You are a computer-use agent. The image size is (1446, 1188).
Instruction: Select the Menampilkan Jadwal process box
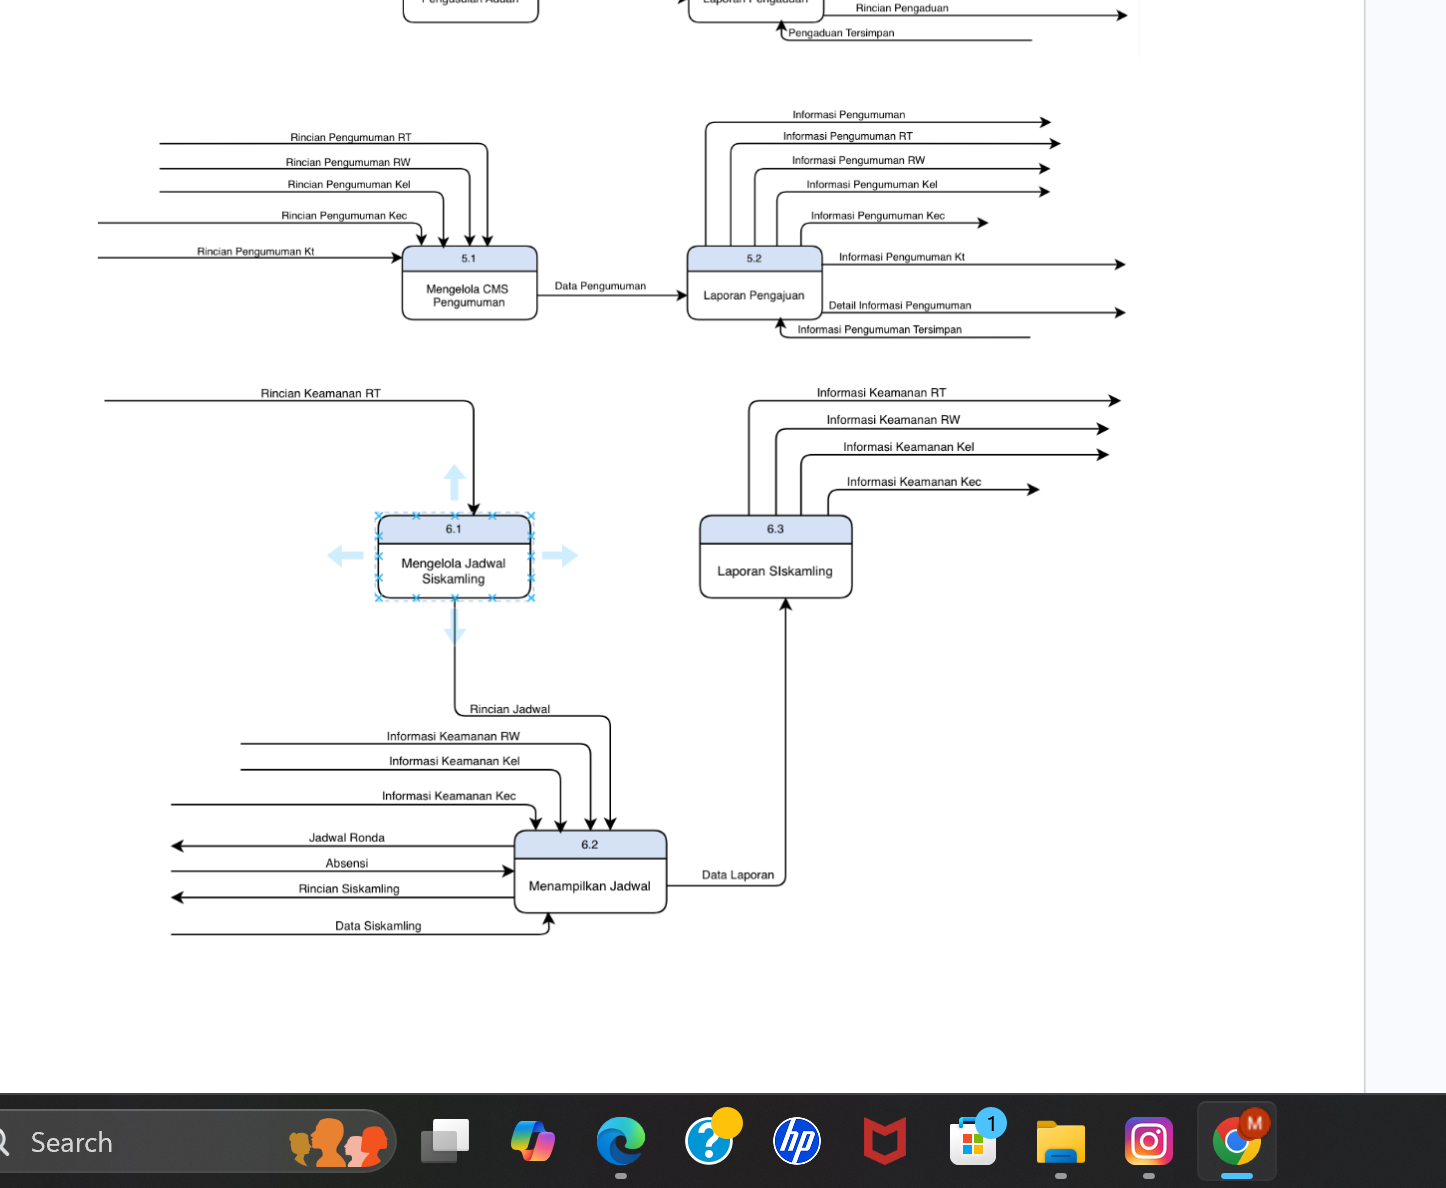590,885
